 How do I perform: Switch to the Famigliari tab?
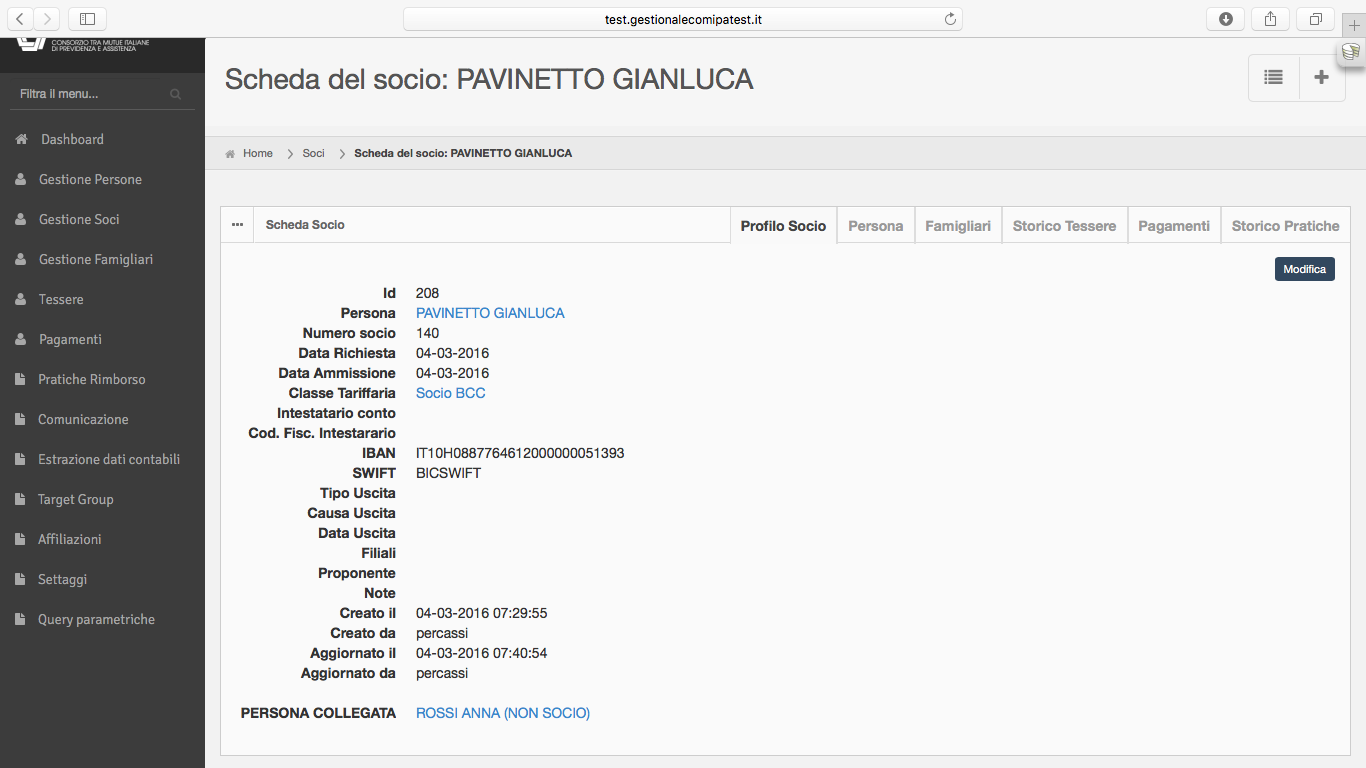(958, 226)
